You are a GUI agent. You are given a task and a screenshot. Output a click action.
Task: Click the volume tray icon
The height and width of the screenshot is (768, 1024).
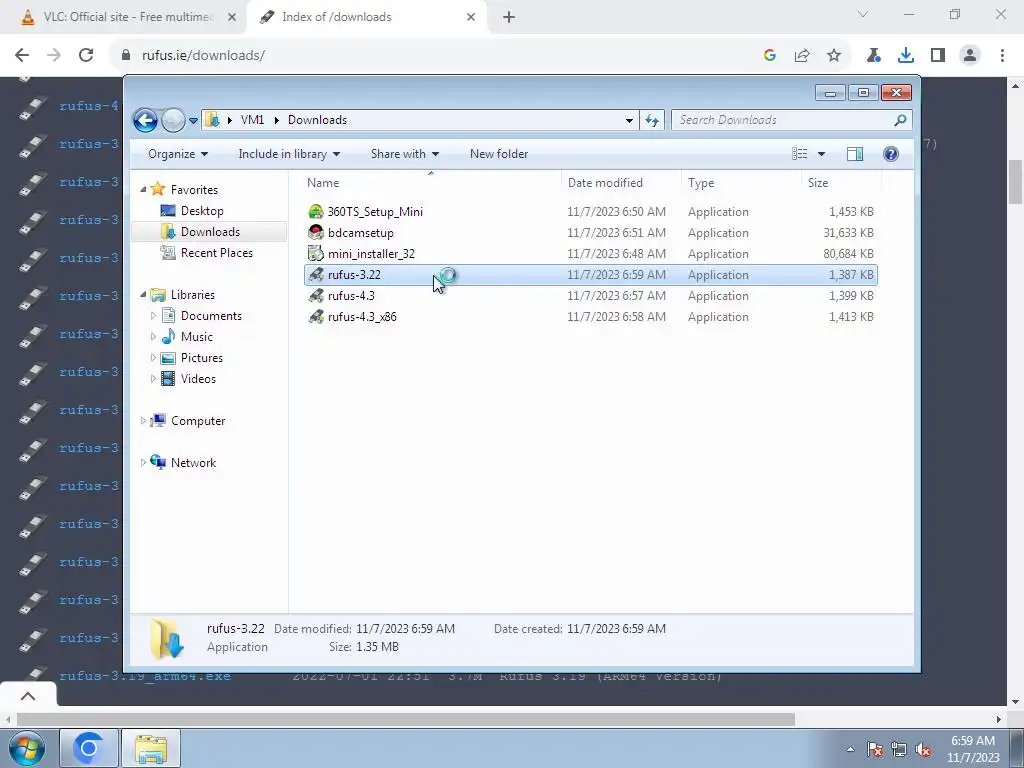tap(923, 749)
